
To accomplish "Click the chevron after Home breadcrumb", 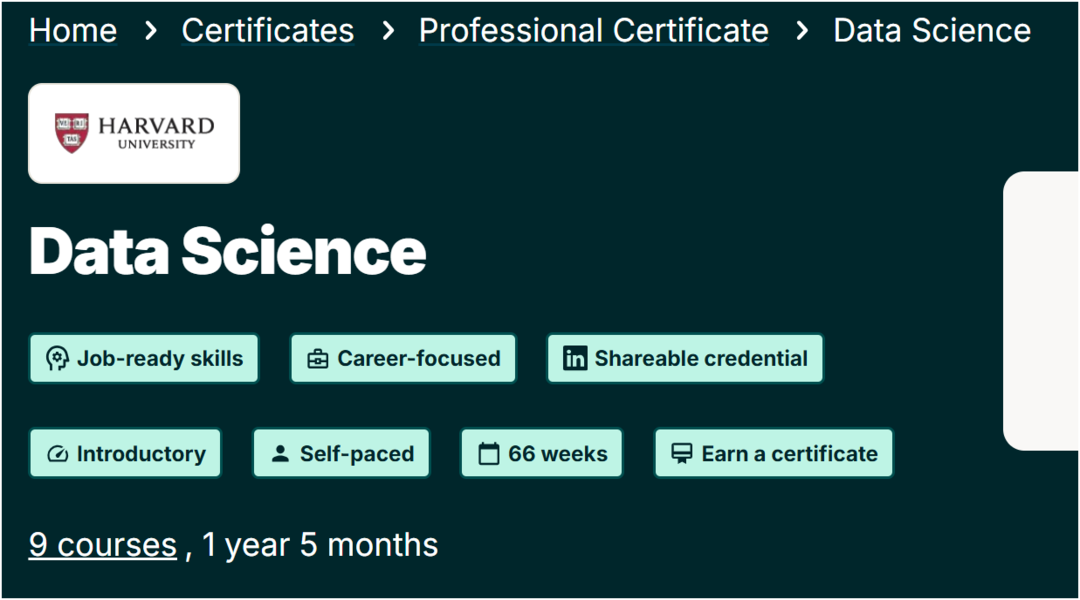I will tap(150, 30).
